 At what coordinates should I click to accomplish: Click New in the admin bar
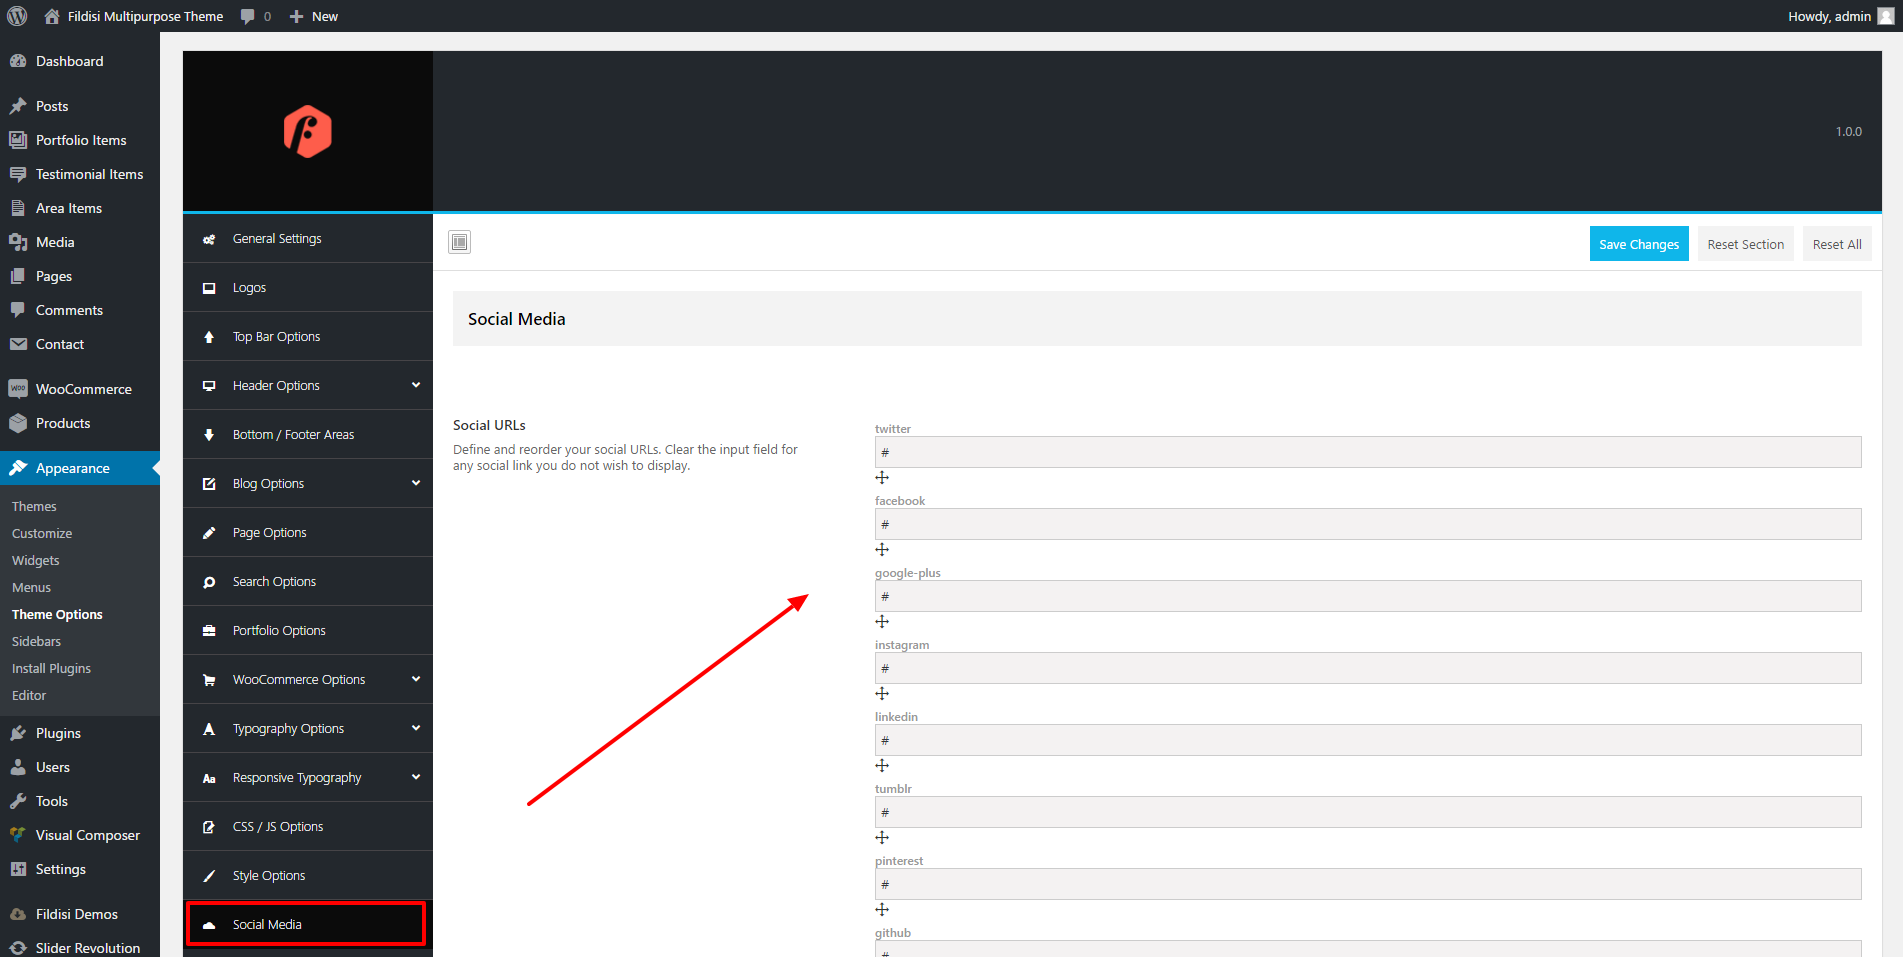[x=314, y=16]
